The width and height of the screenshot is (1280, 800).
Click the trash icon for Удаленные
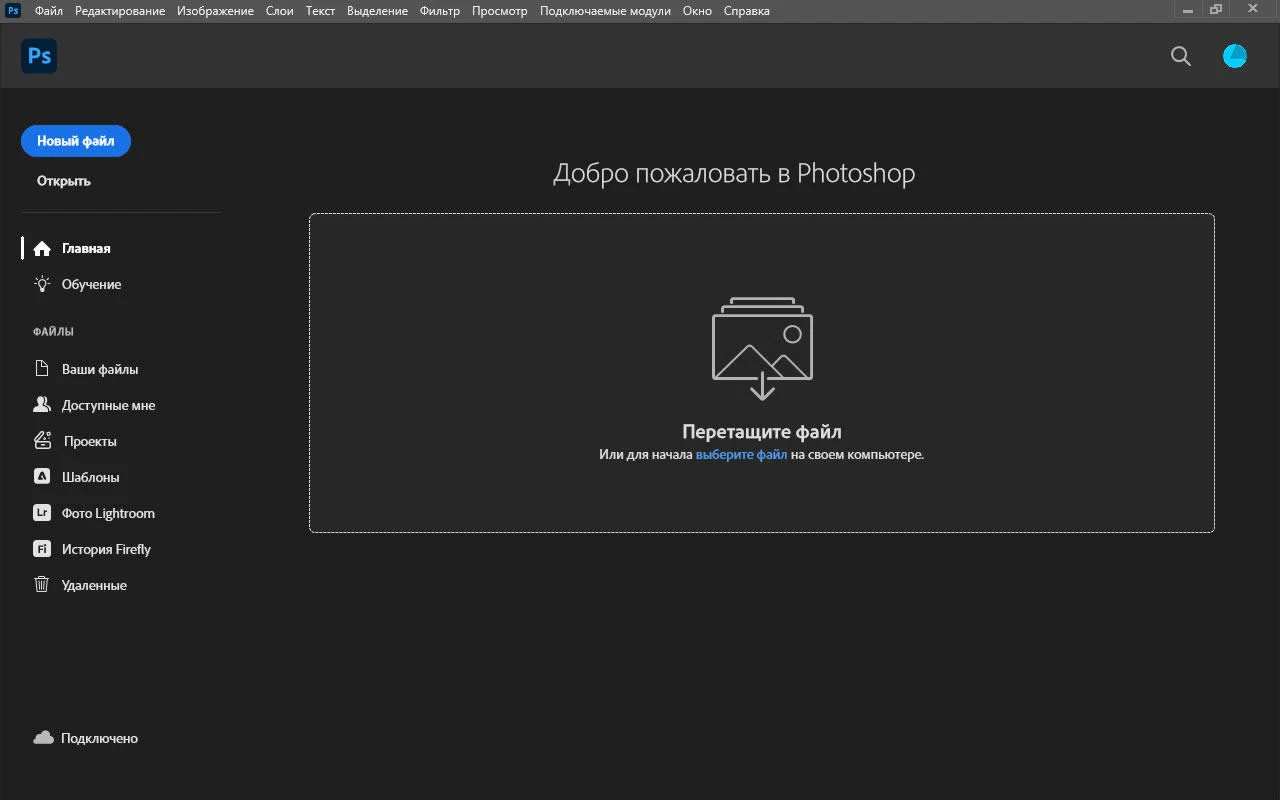[42, 585]
